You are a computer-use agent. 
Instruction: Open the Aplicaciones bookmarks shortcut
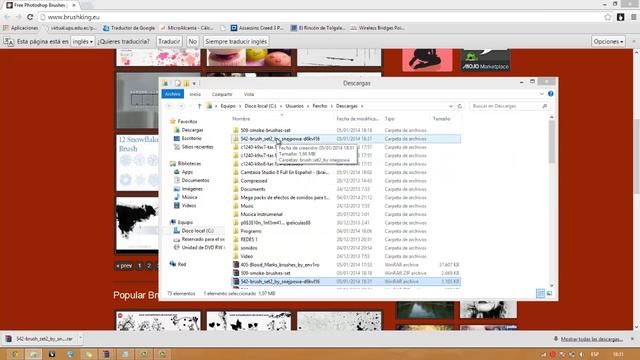click(x=21, y=28)
